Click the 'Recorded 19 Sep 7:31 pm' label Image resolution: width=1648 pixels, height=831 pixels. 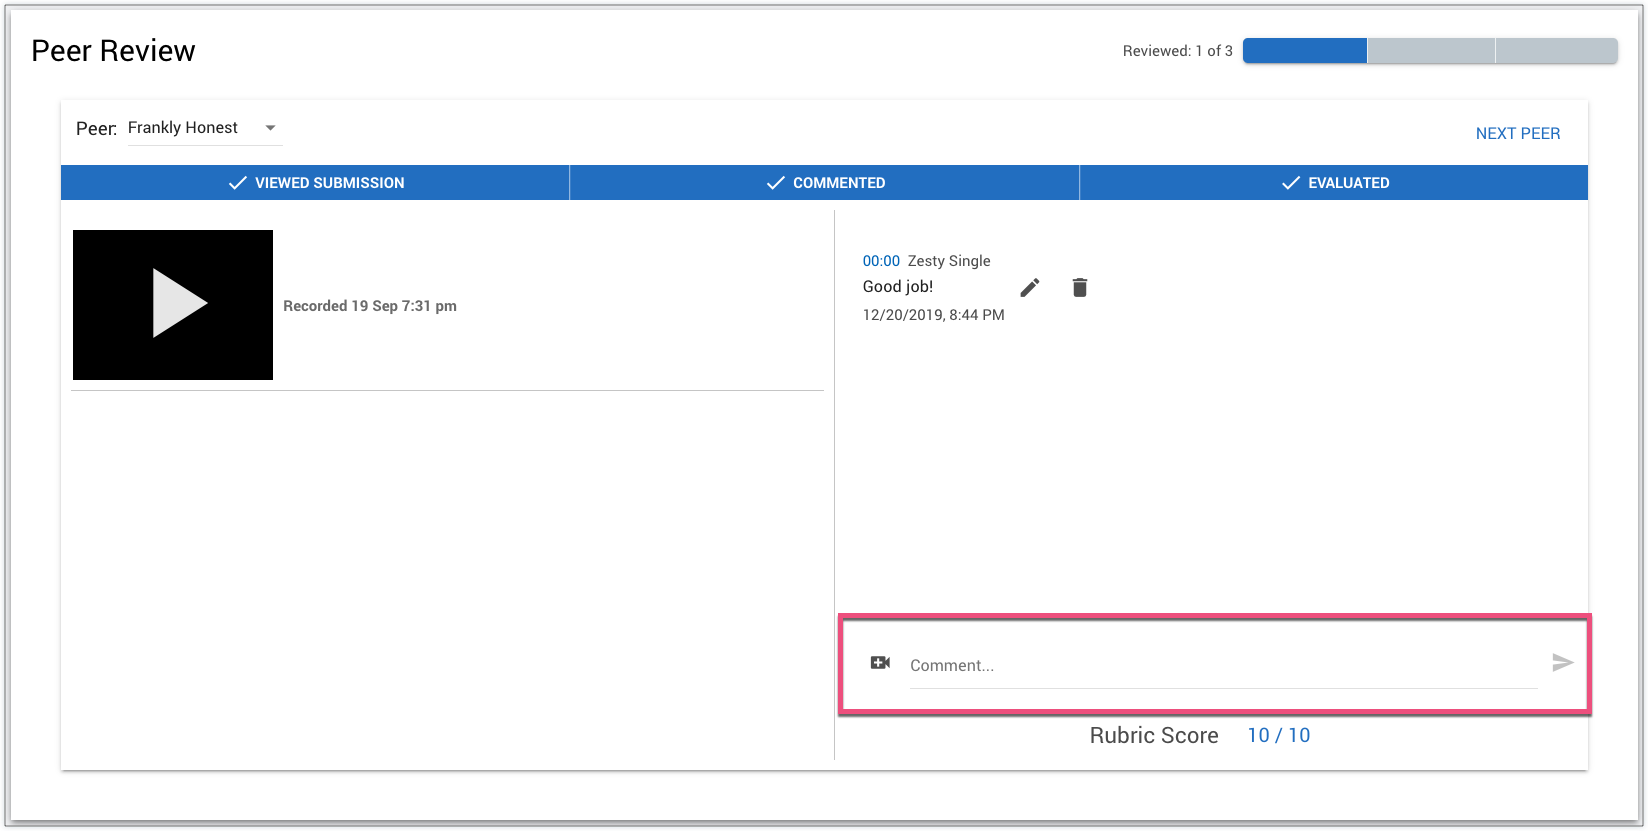pos(370,306)
